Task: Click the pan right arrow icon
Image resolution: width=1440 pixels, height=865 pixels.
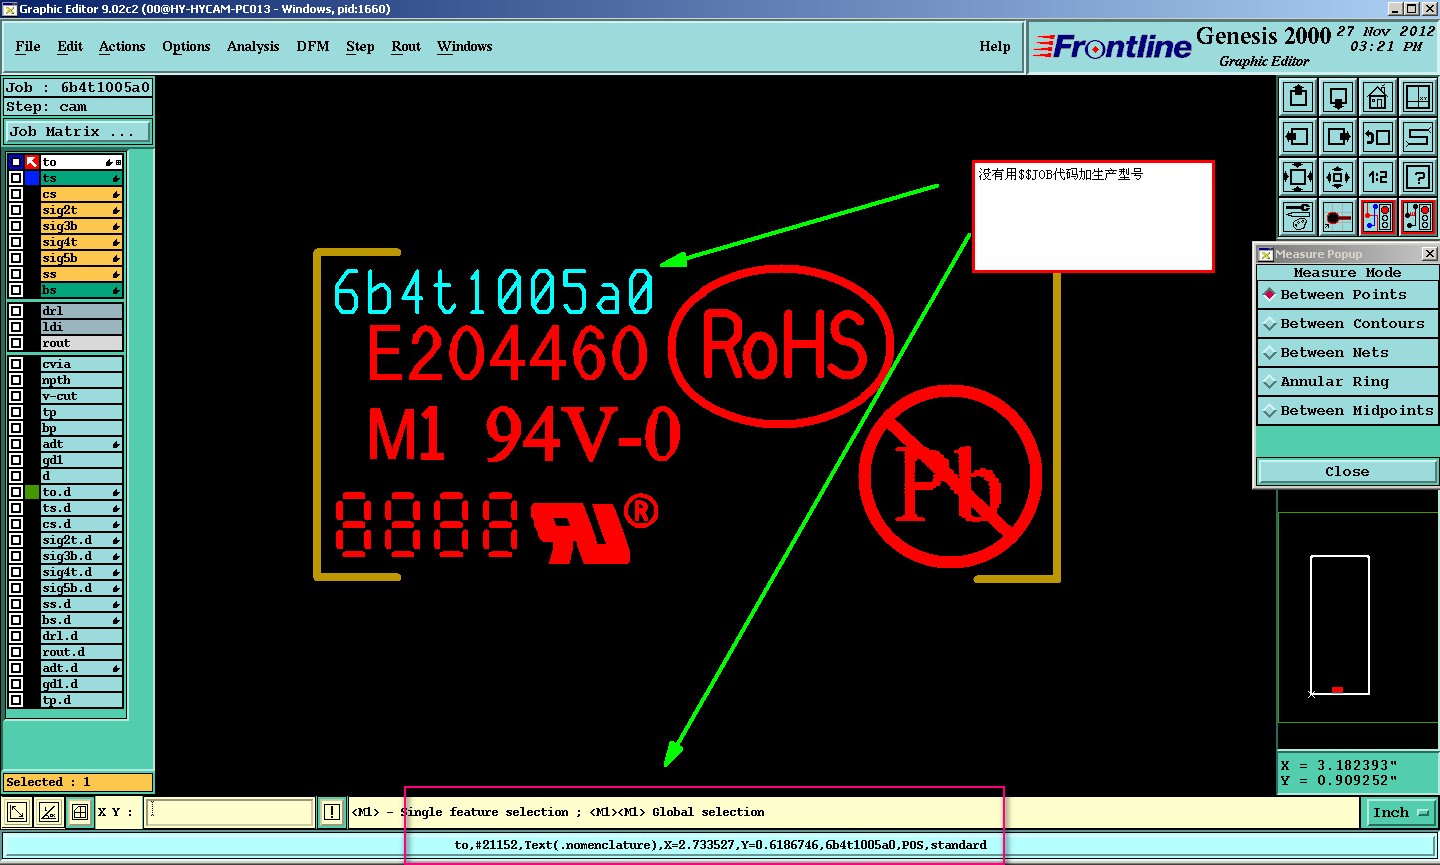Action: pyautogui.click(x=1338, y=137)
